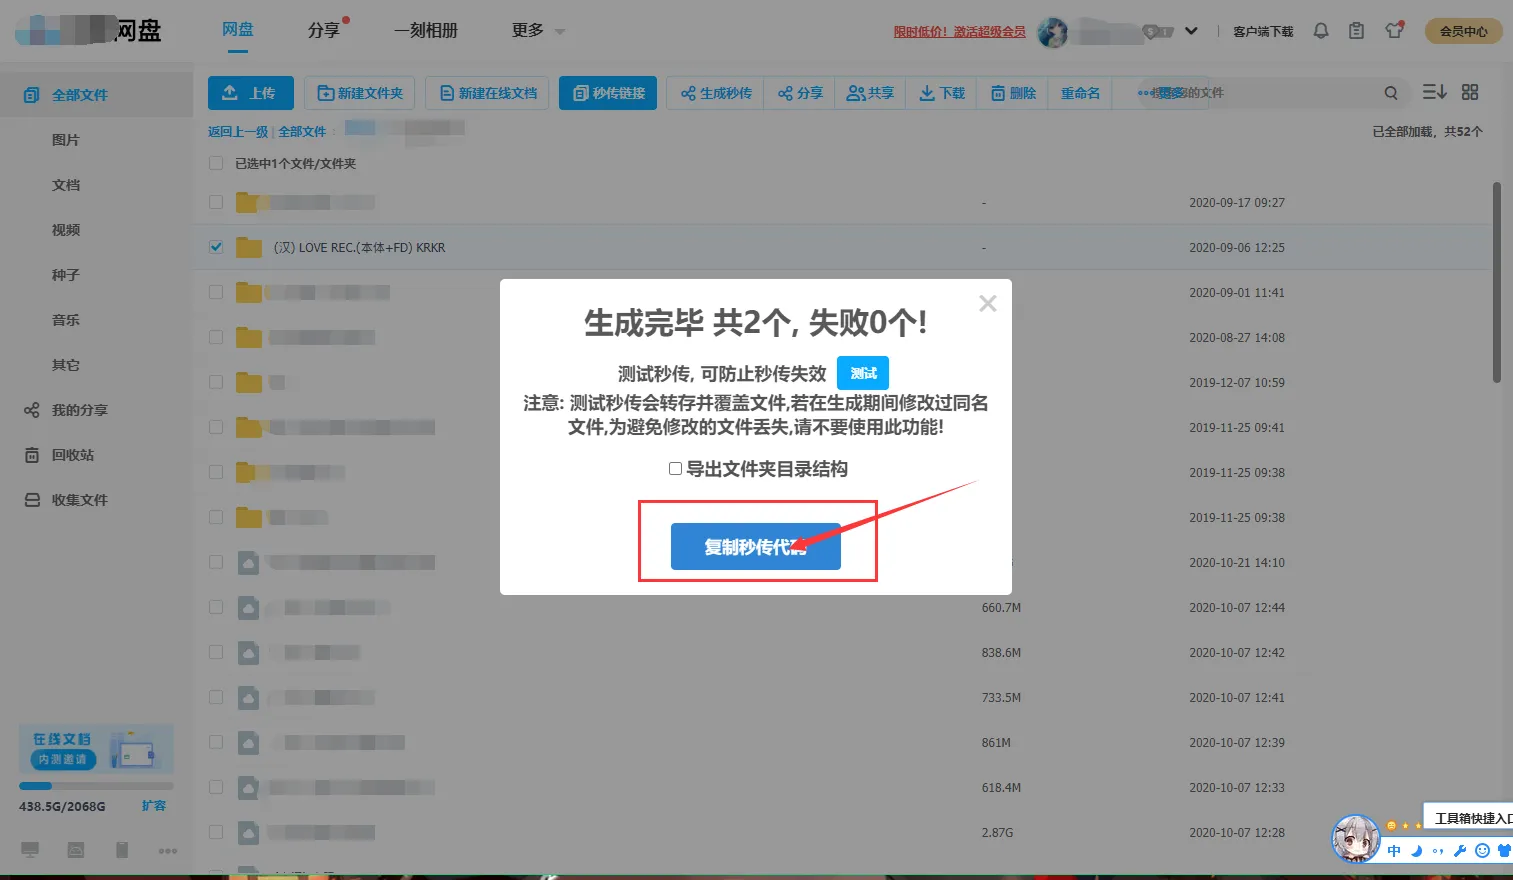This screenshot has width=1513, height=880.
Task: Click the 生成秒传 link-generation icon
Action: [714, 92]
